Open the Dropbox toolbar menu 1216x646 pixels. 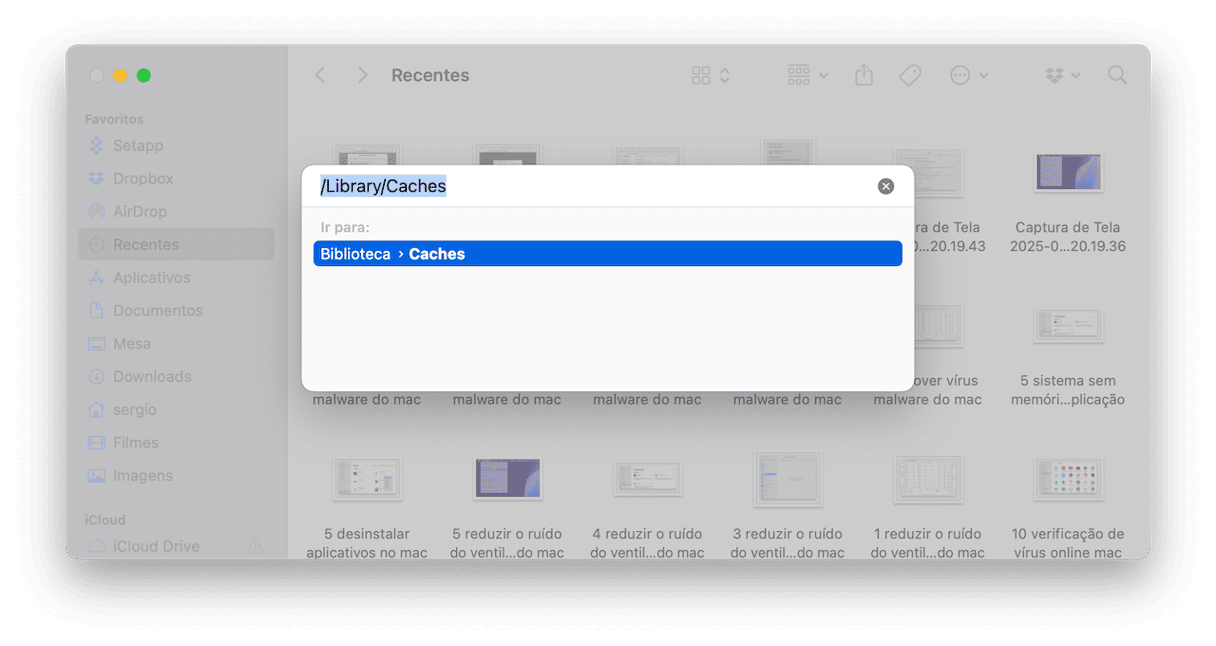pyautogui.click(x=1062, y=75)
